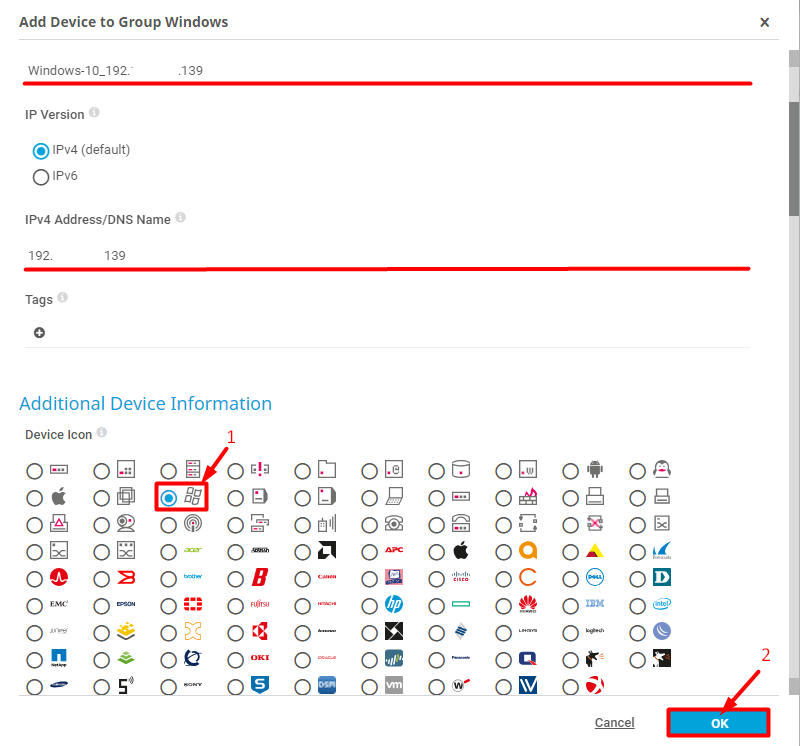Click the device name field Windows-10_192
This screenshot has height=746, width=800.
tap(387, 70)
